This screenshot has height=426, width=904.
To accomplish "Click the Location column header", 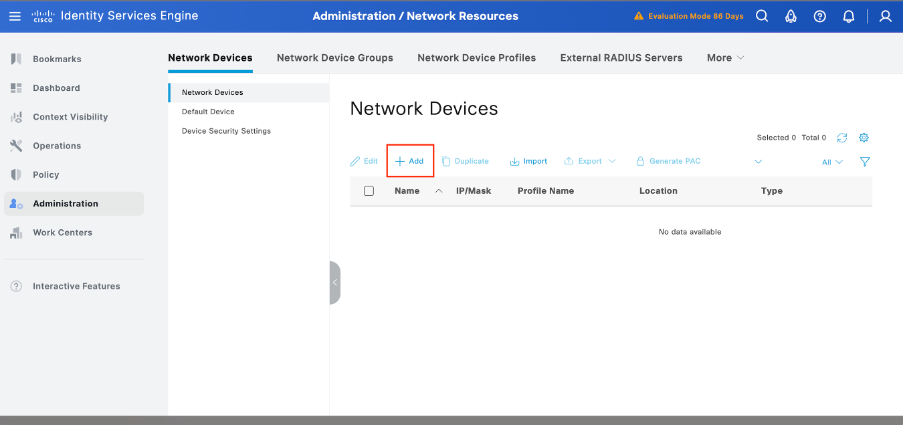I will click(x=658, y=191).
